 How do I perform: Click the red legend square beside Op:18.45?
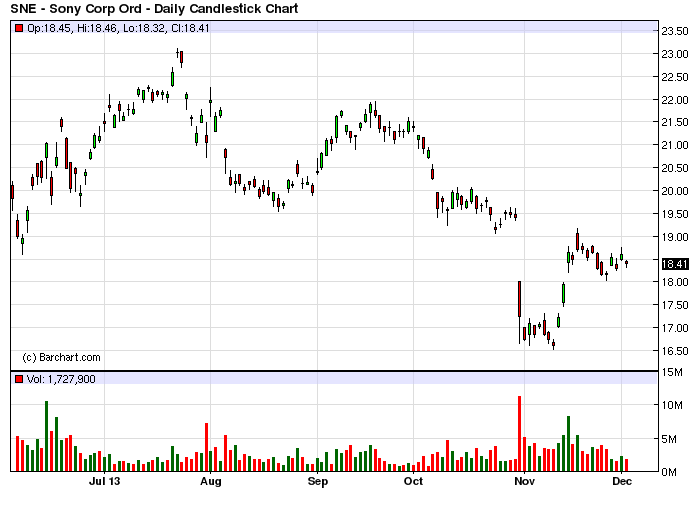coord(19,29)
